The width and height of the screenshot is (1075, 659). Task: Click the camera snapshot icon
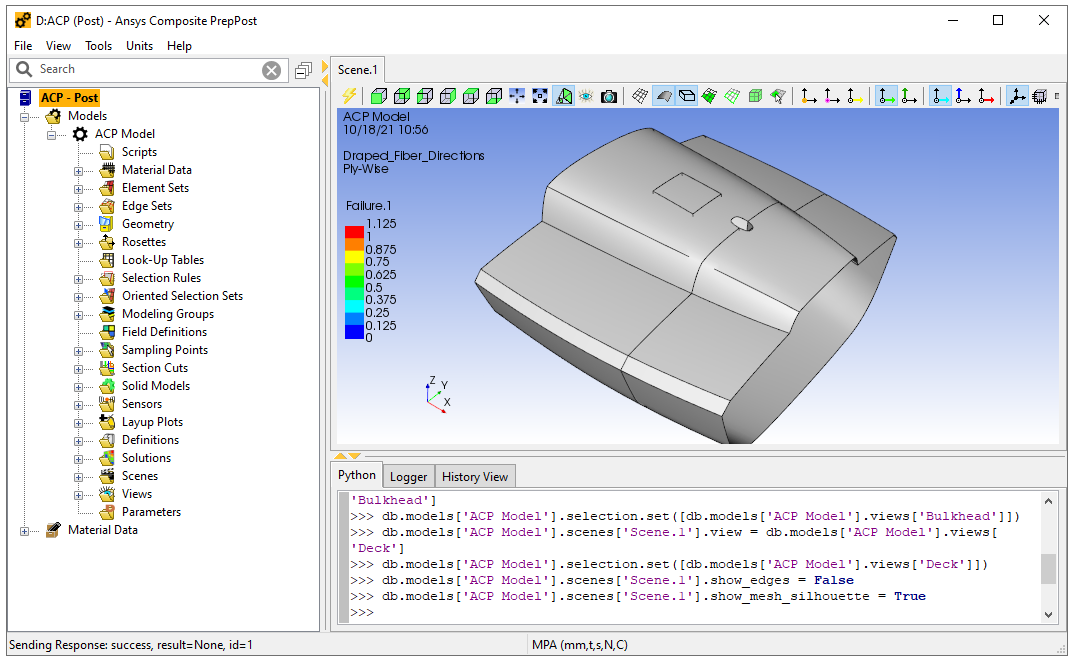tap(609, 96)
